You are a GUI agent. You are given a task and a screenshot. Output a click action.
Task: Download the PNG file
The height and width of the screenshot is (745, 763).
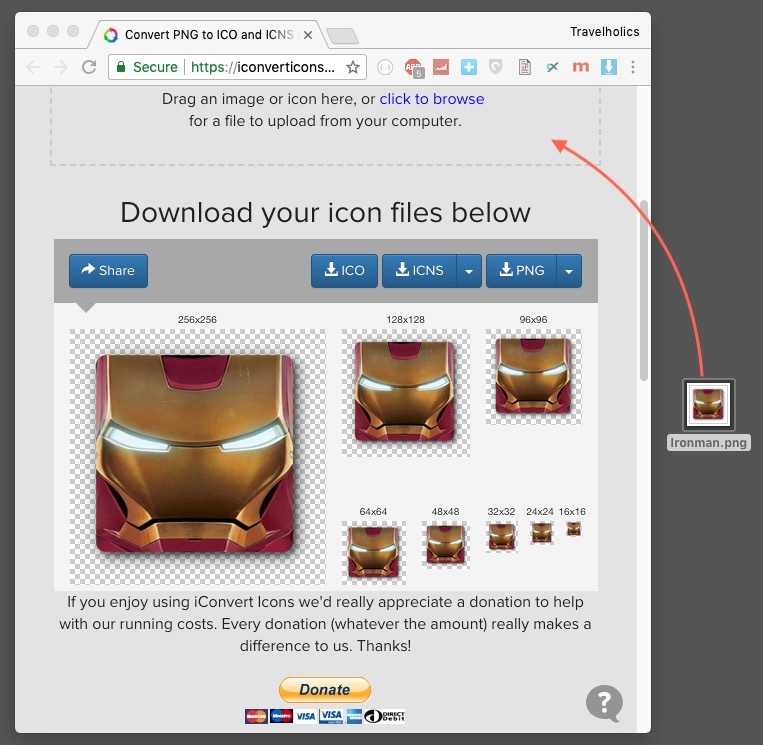coord(522,271)
